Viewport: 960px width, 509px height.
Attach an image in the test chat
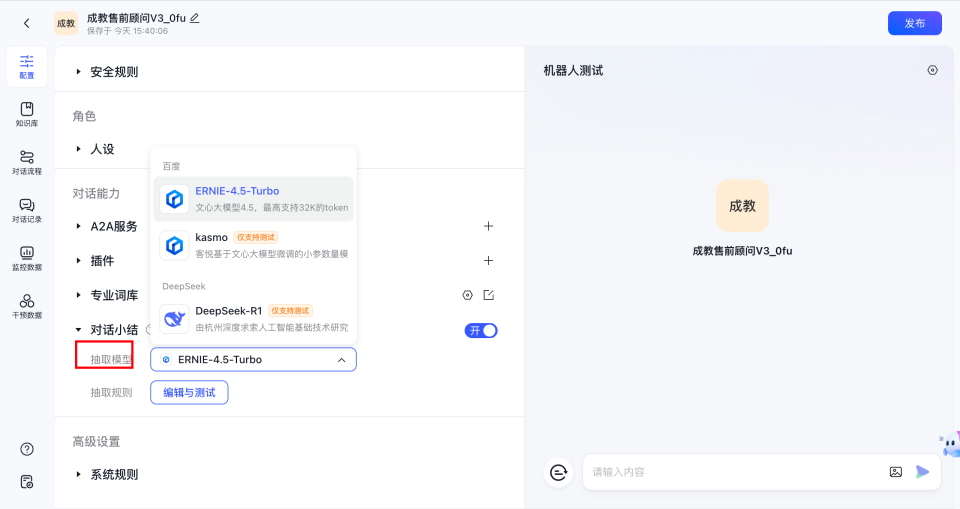[896, 472]
